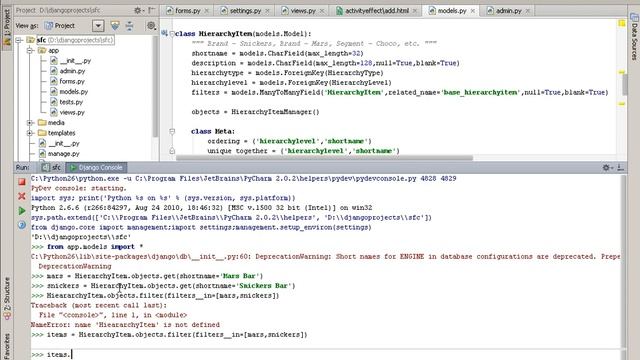
Task: Click 'NameError' line in console output
Action: pos(125,325)
